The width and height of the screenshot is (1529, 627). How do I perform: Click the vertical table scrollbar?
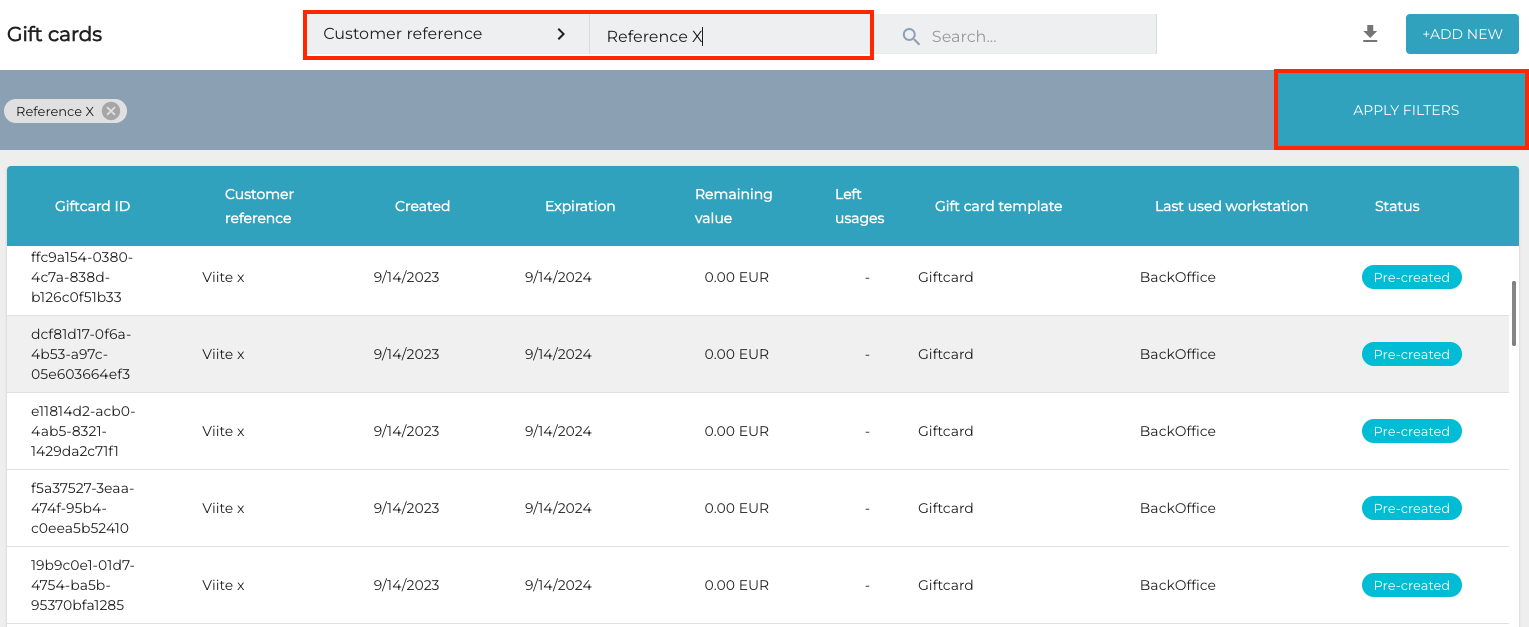pos(1514,314)
